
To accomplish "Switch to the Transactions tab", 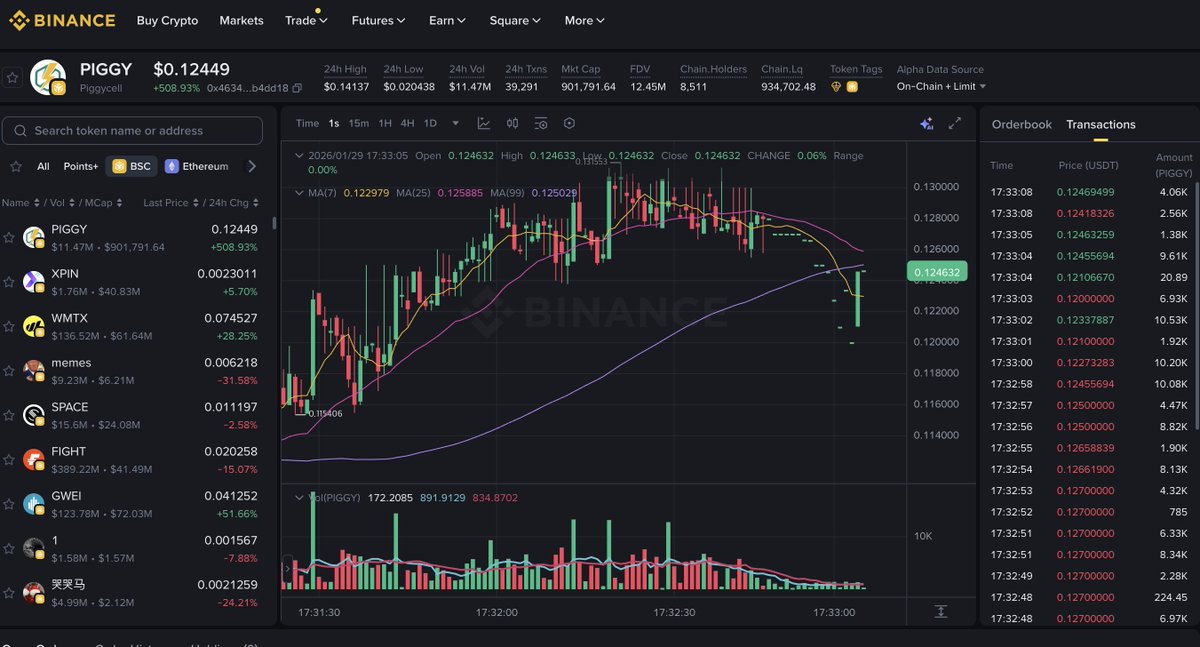I will (1101, 124).
